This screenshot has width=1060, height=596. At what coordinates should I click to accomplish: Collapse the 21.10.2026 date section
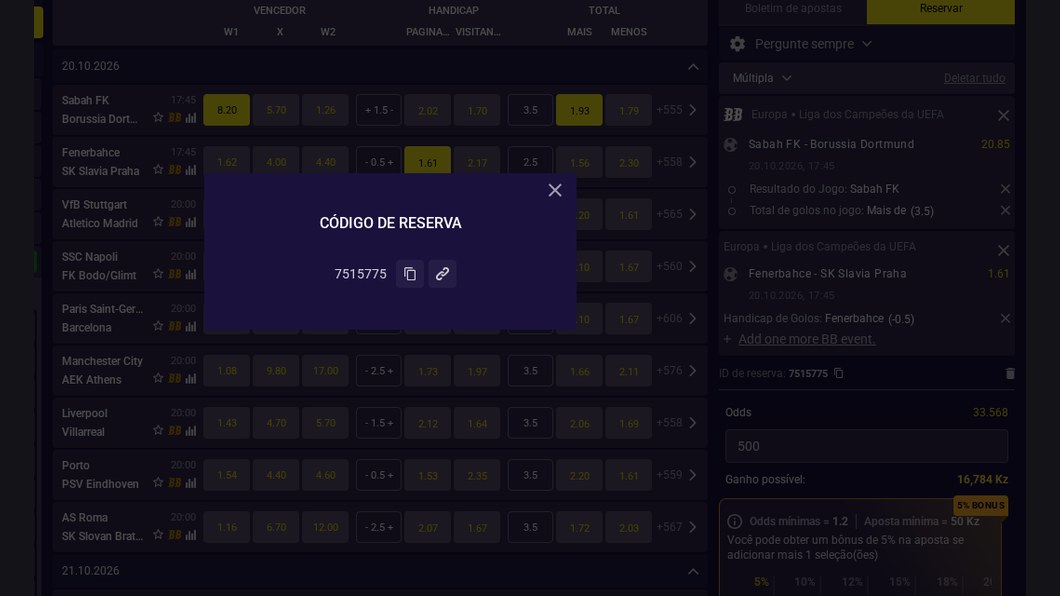[693, 571]
